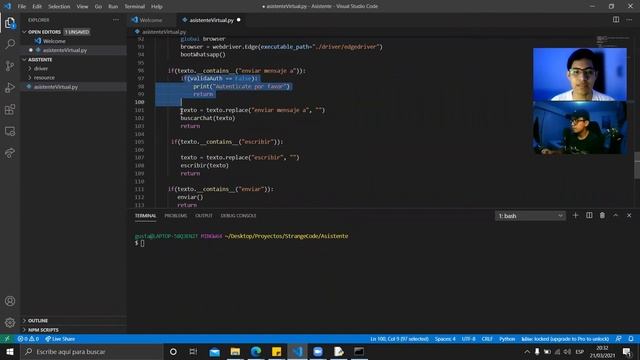Click the Windows Start button
640x360 pixels.
[x=10, y=351]
